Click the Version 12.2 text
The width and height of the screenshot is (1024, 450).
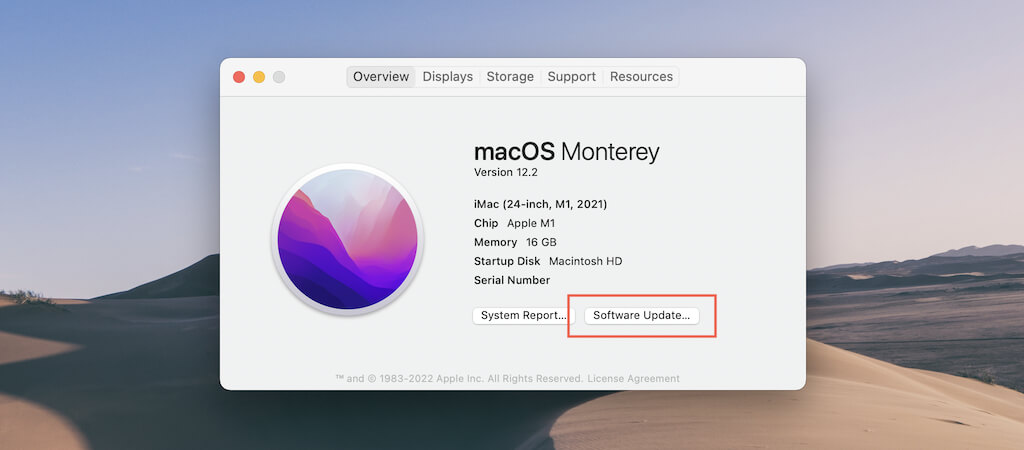point(505,172)
